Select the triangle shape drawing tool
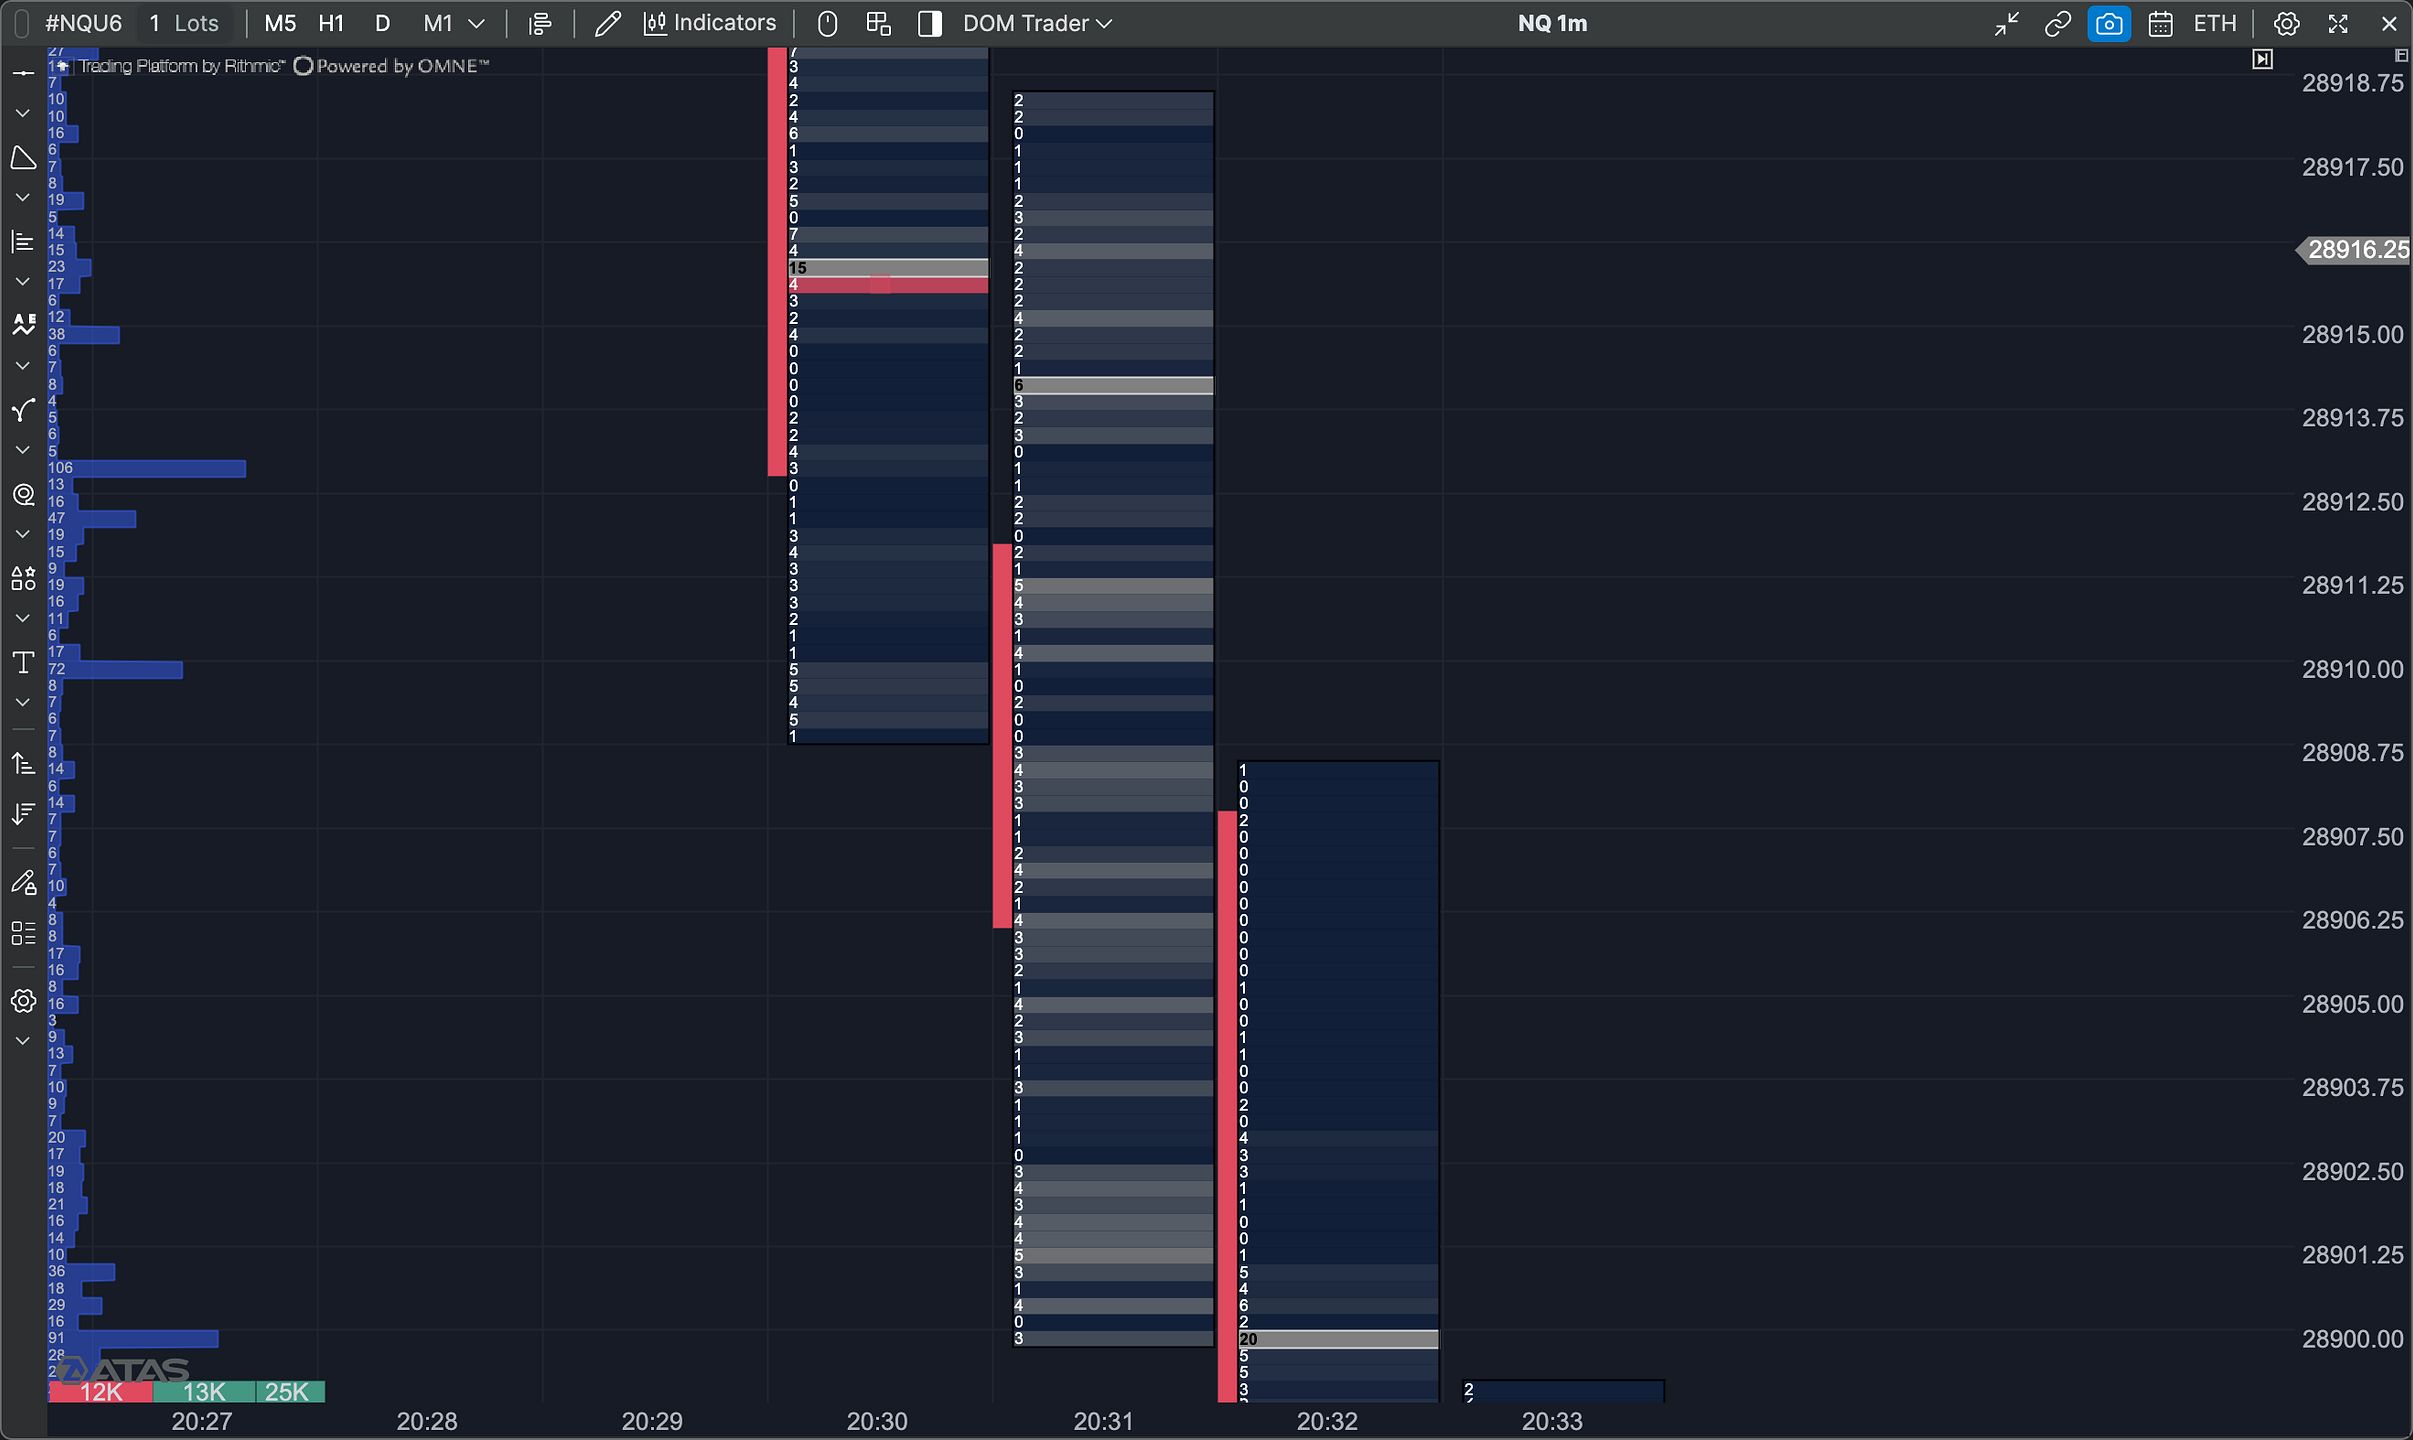The width and height of the screenshot is (2413, 1440). [x=23, y=157]
